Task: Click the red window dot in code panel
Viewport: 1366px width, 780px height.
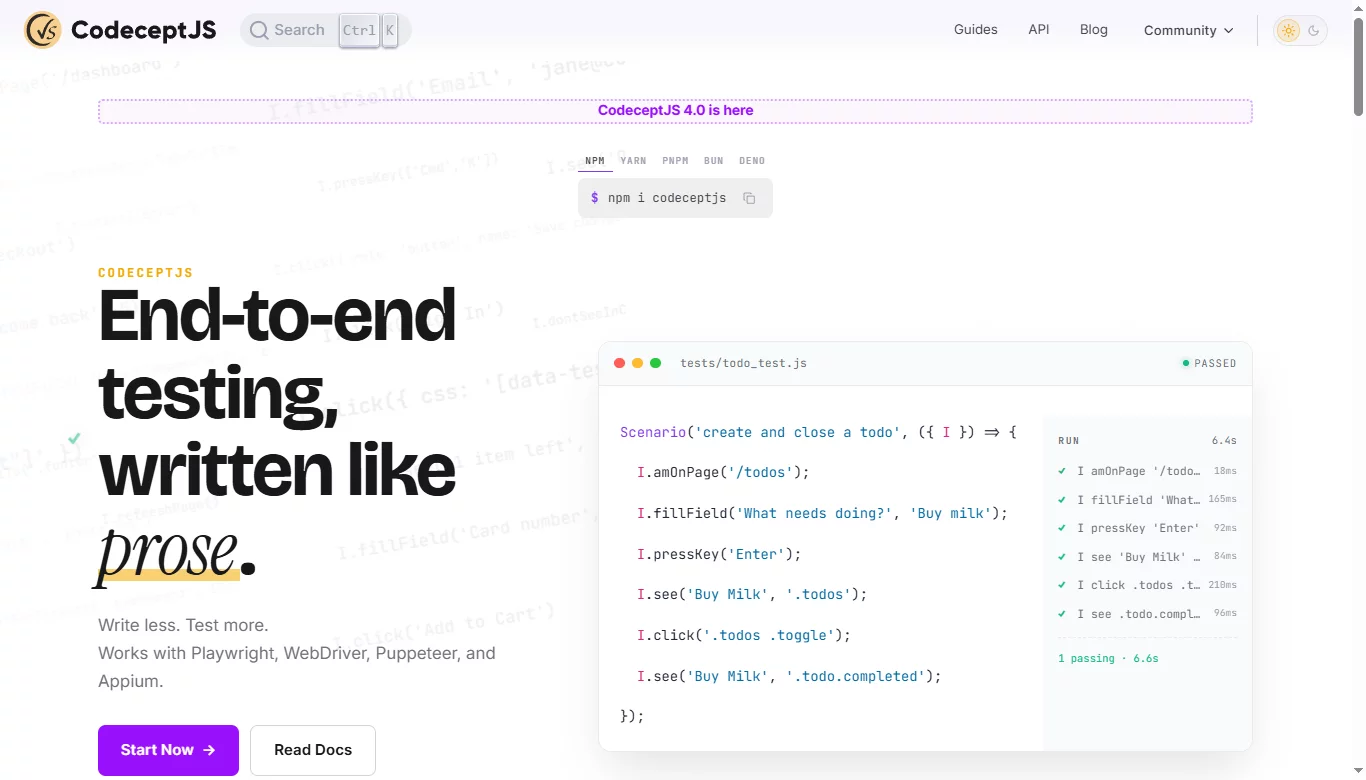Action: 620,363
